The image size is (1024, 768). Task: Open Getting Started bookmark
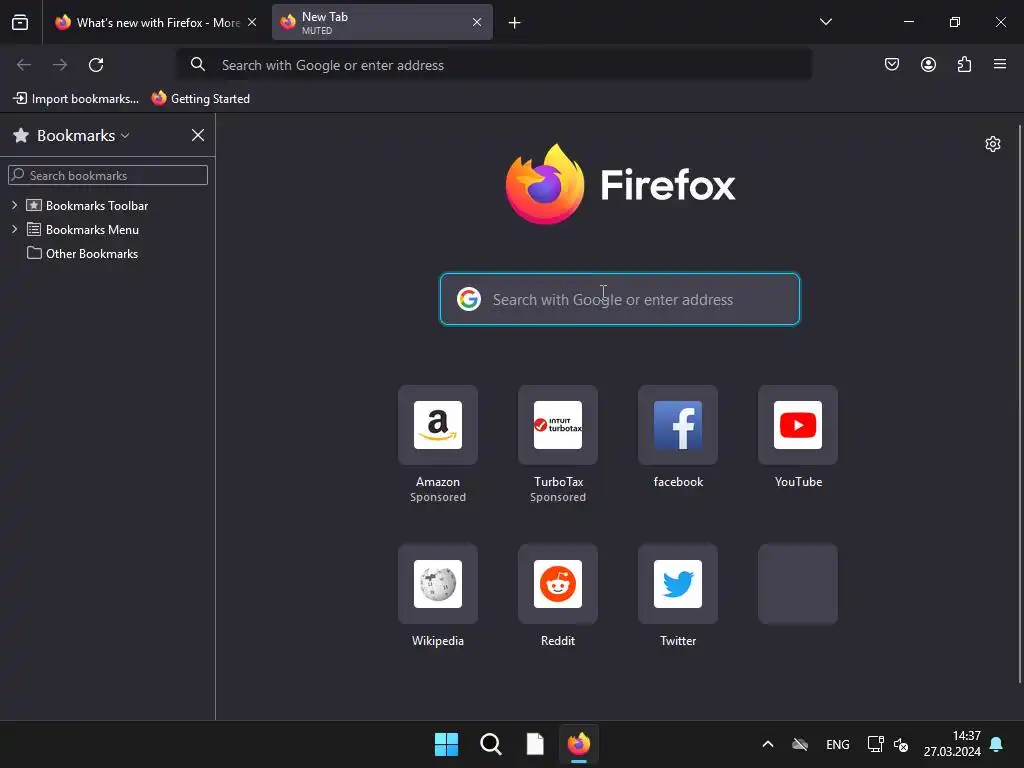point(200,99)
